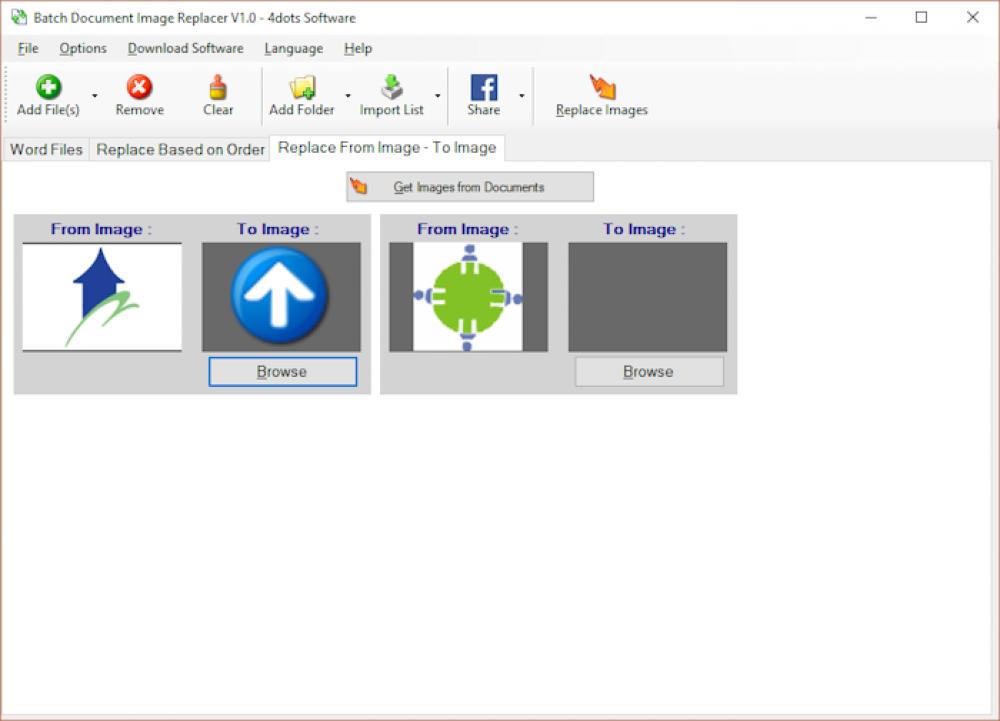The height and width of the screenshot is (721, 1000).
Task: Share via the Facebook icon
Action: pyautogui.click(x=486, y=88)
